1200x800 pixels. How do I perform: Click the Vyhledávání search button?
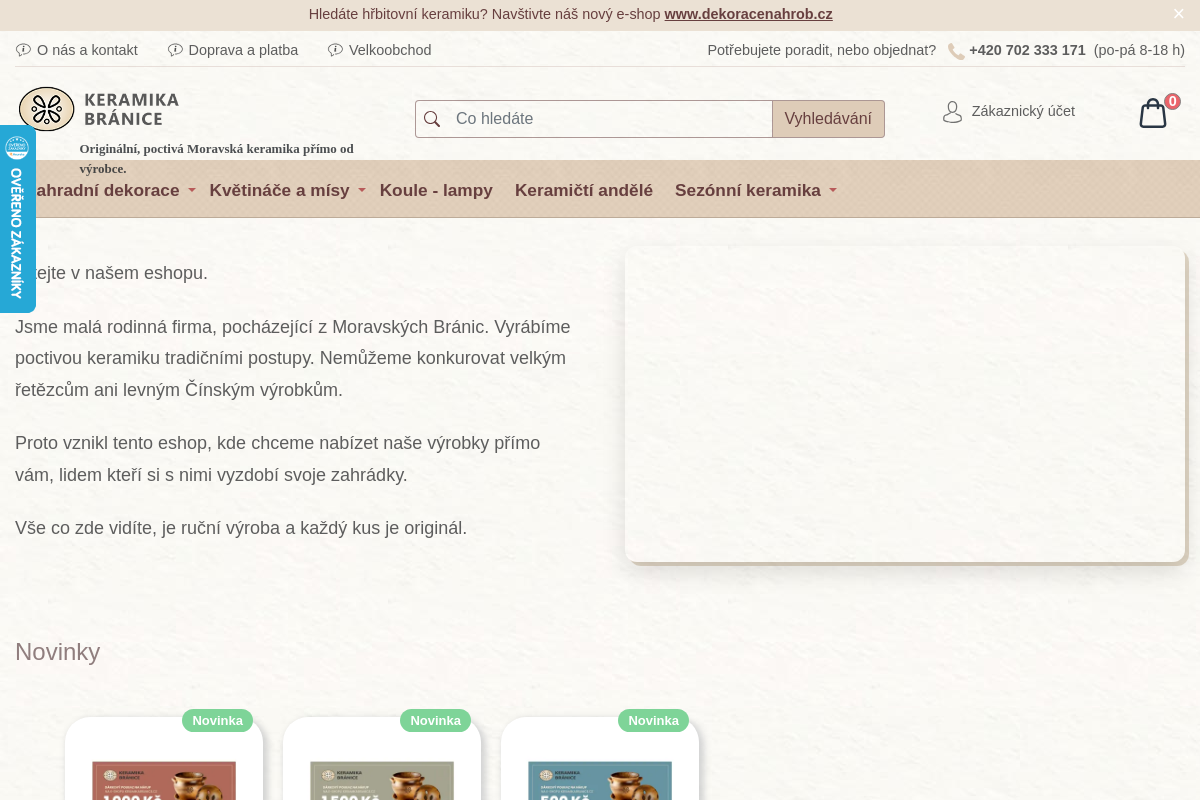[828, 119]
